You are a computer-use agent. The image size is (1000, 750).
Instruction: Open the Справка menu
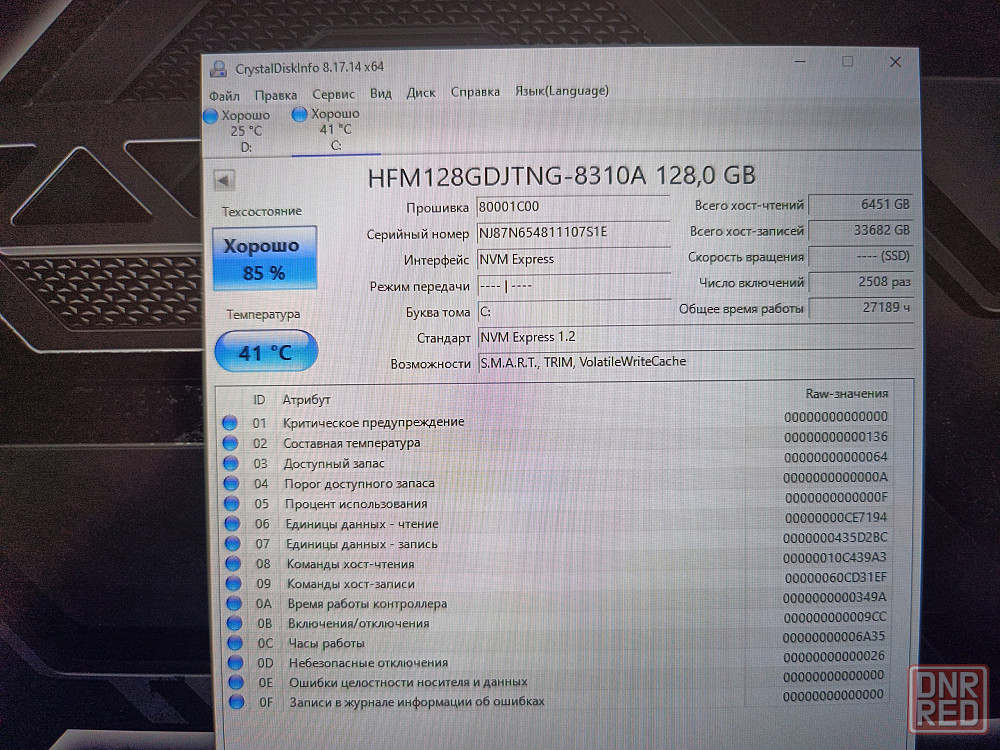coord(475,92)
